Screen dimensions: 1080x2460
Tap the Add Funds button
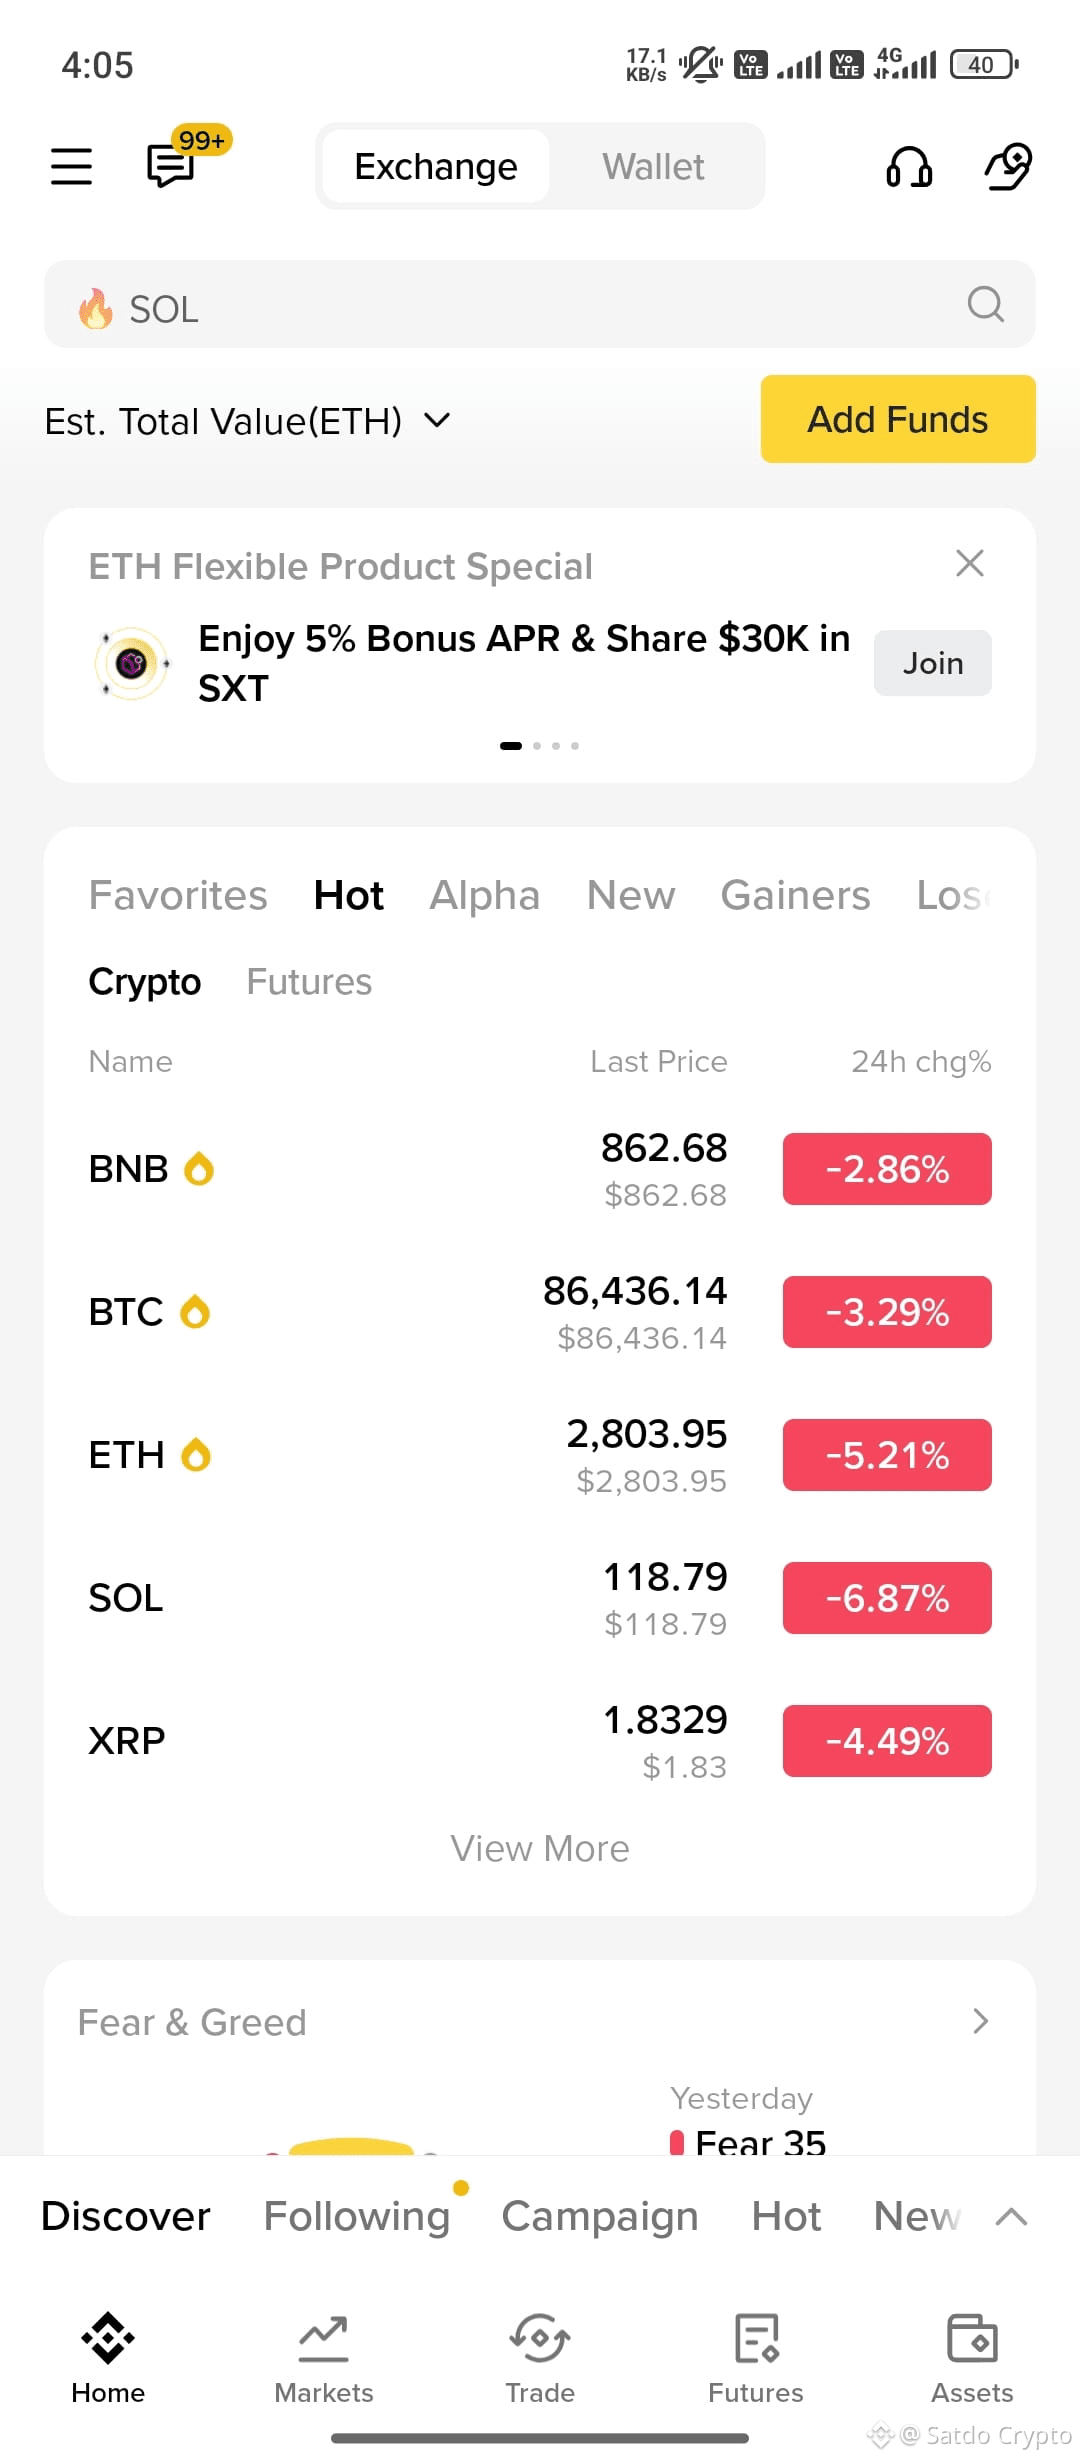click(898, 419)
